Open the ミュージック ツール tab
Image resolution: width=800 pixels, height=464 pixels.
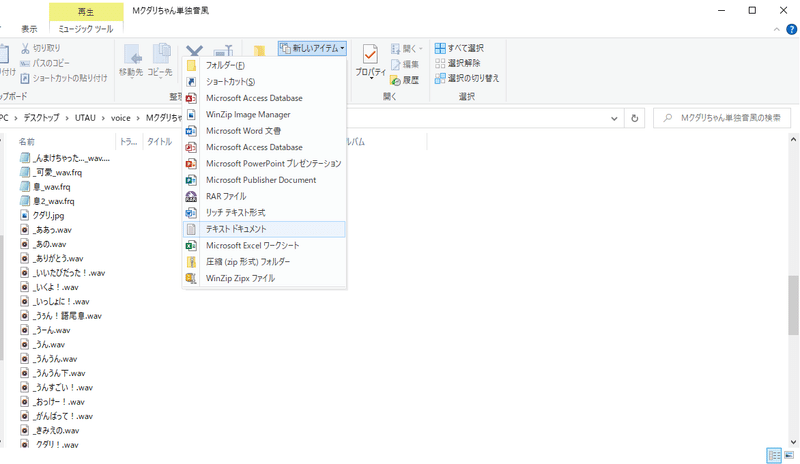tap(86, 29)
